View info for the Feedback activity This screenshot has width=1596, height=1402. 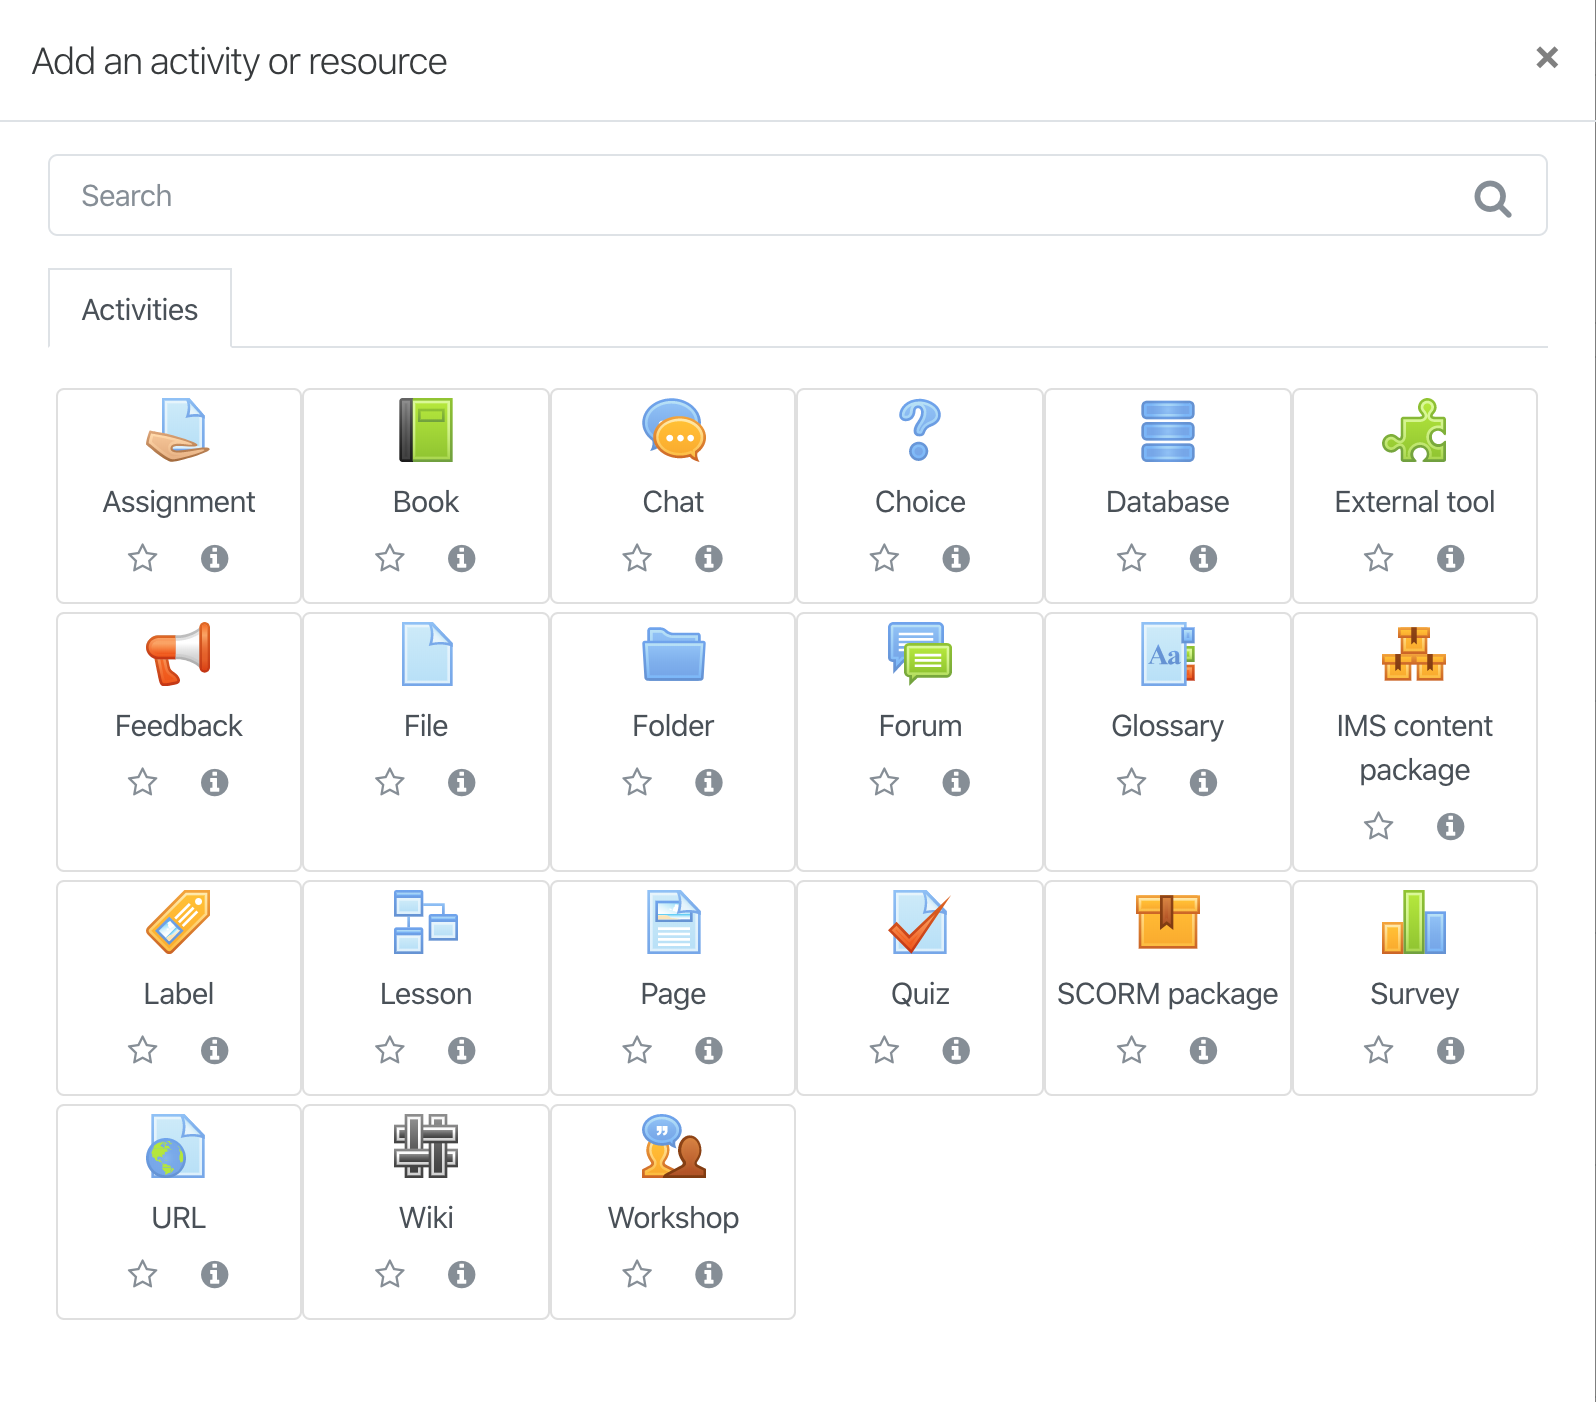(x=214, y=782)
